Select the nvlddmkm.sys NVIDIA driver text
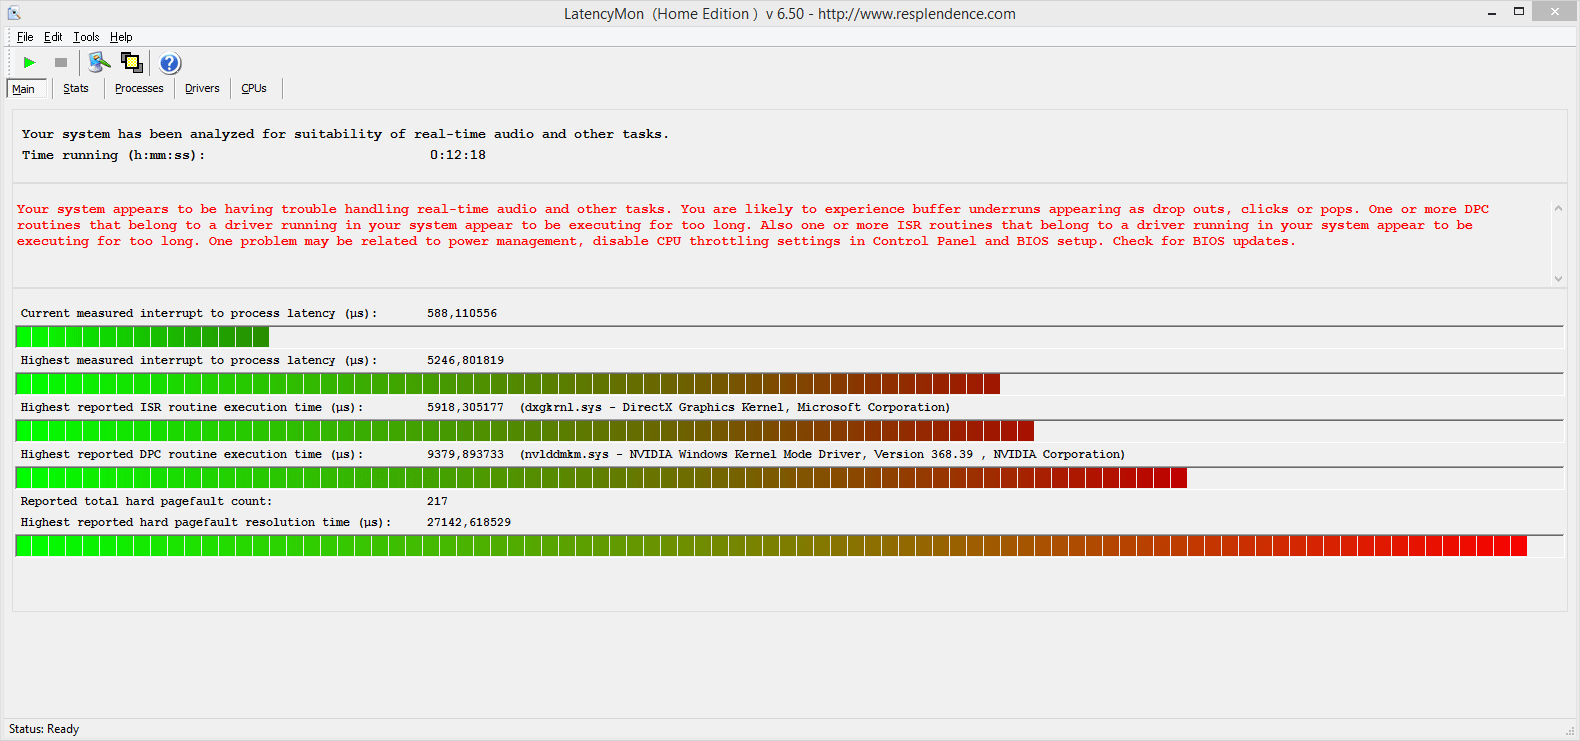The image size is (1580, 741). 822,454
